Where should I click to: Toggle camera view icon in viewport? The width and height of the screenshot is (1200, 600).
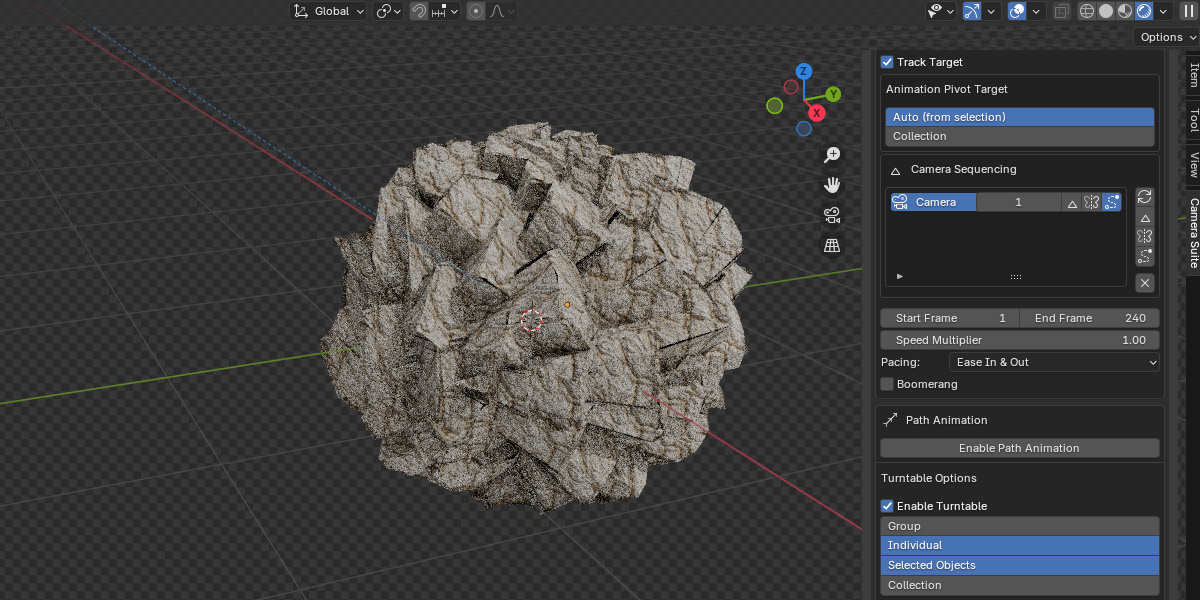point(832,215)
